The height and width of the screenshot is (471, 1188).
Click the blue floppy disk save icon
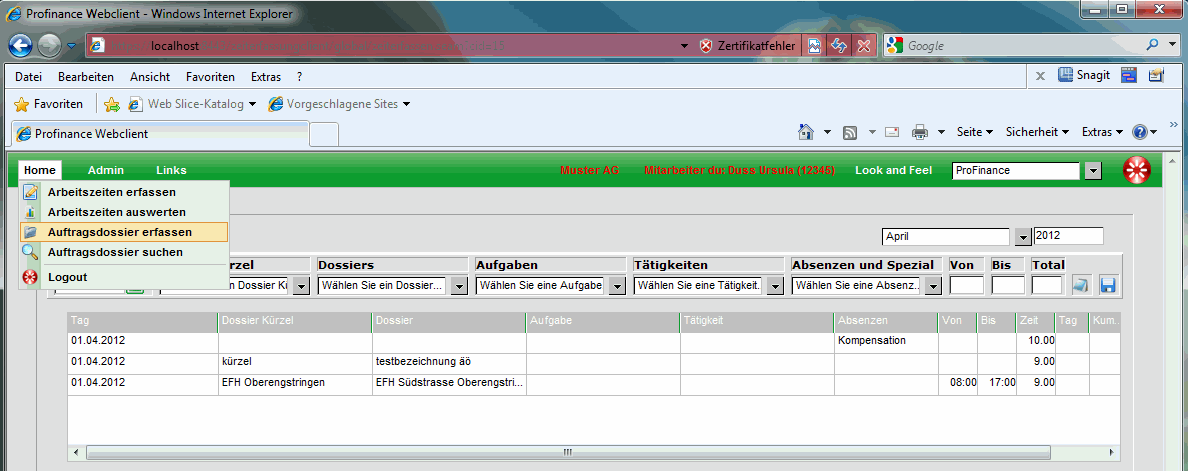(x=1107, y=285)
